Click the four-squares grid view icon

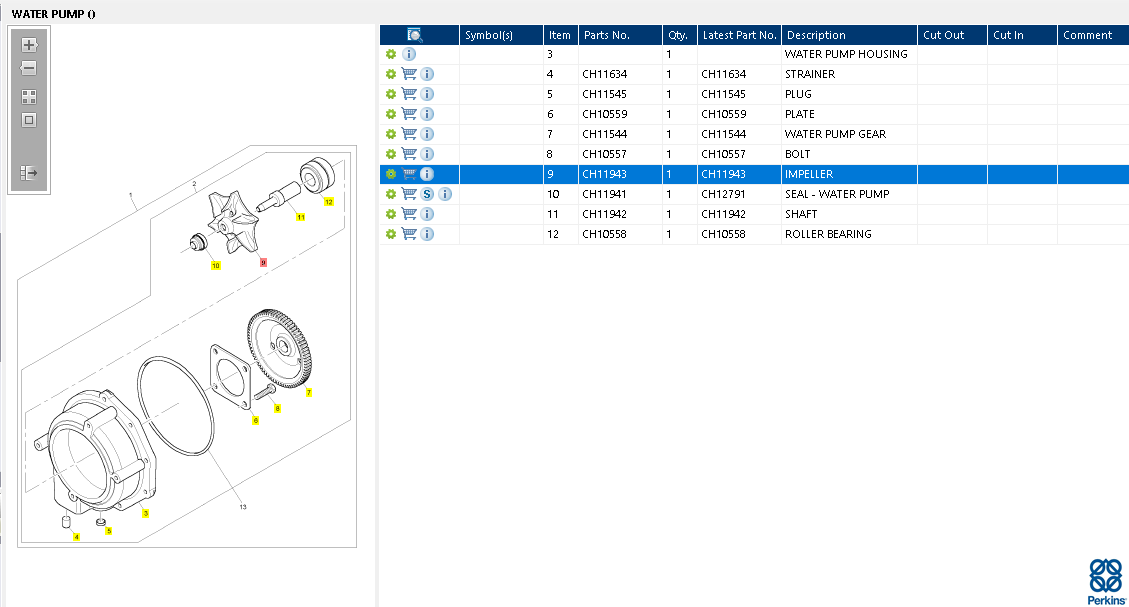(x=29, y=97)
